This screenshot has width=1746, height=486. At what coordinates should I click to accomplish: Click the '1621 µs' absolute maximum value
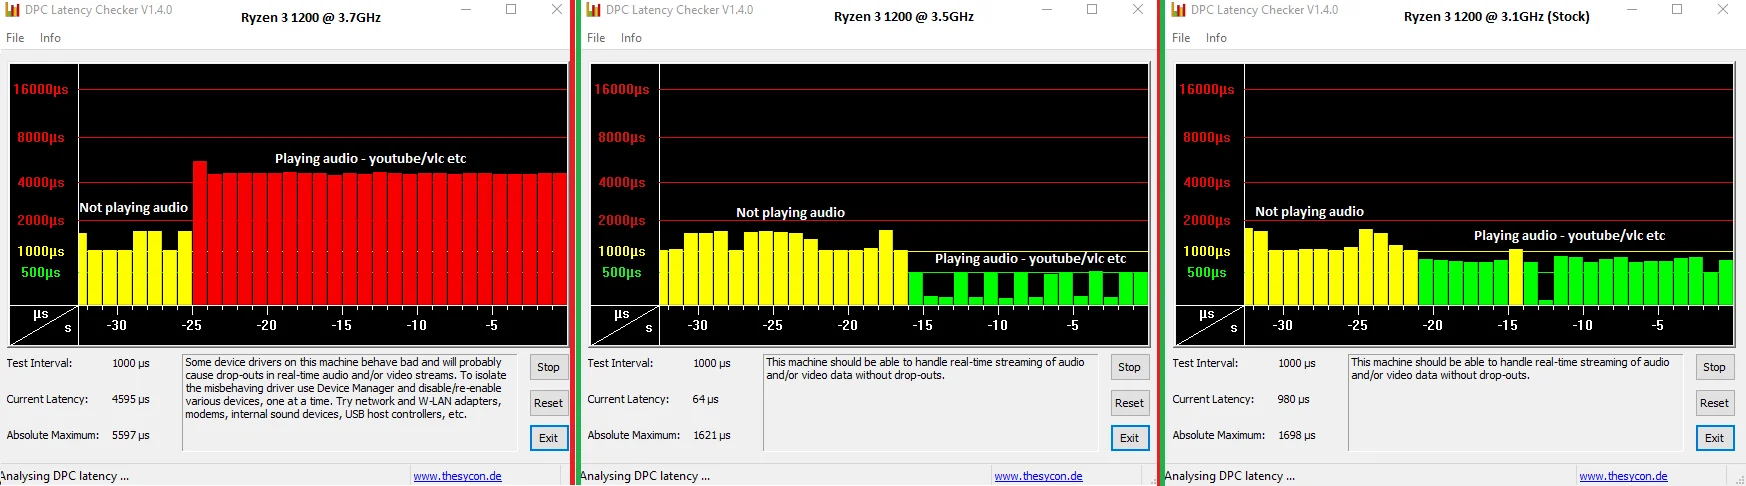(711, 435)
